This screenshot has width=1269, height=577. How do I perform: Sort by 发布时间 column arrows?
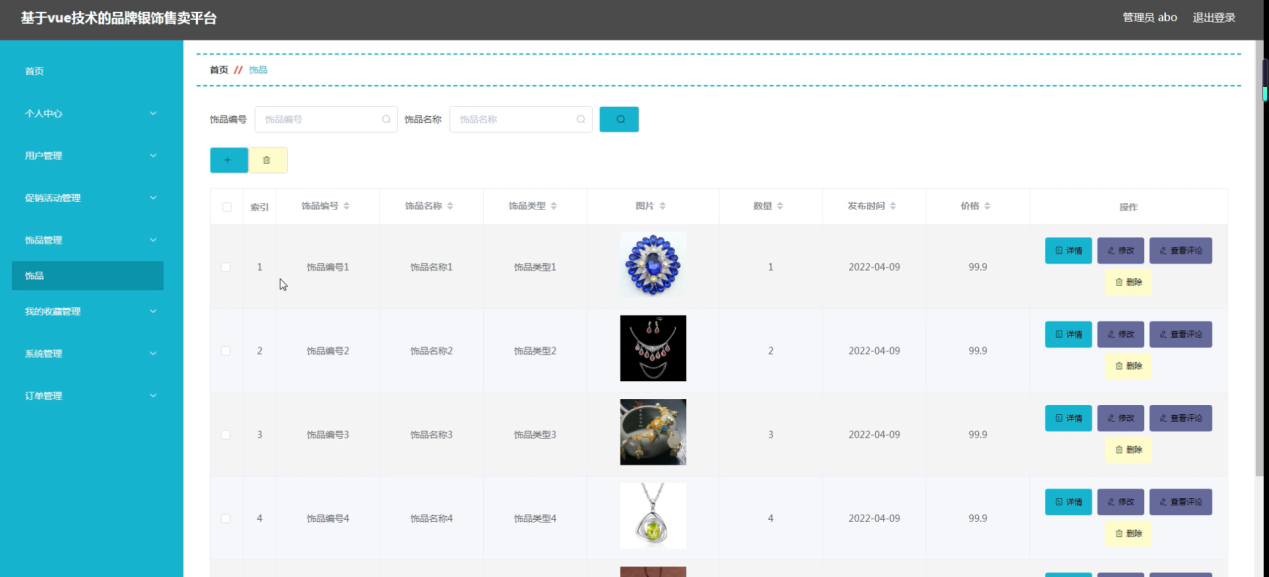pos(892,206)
